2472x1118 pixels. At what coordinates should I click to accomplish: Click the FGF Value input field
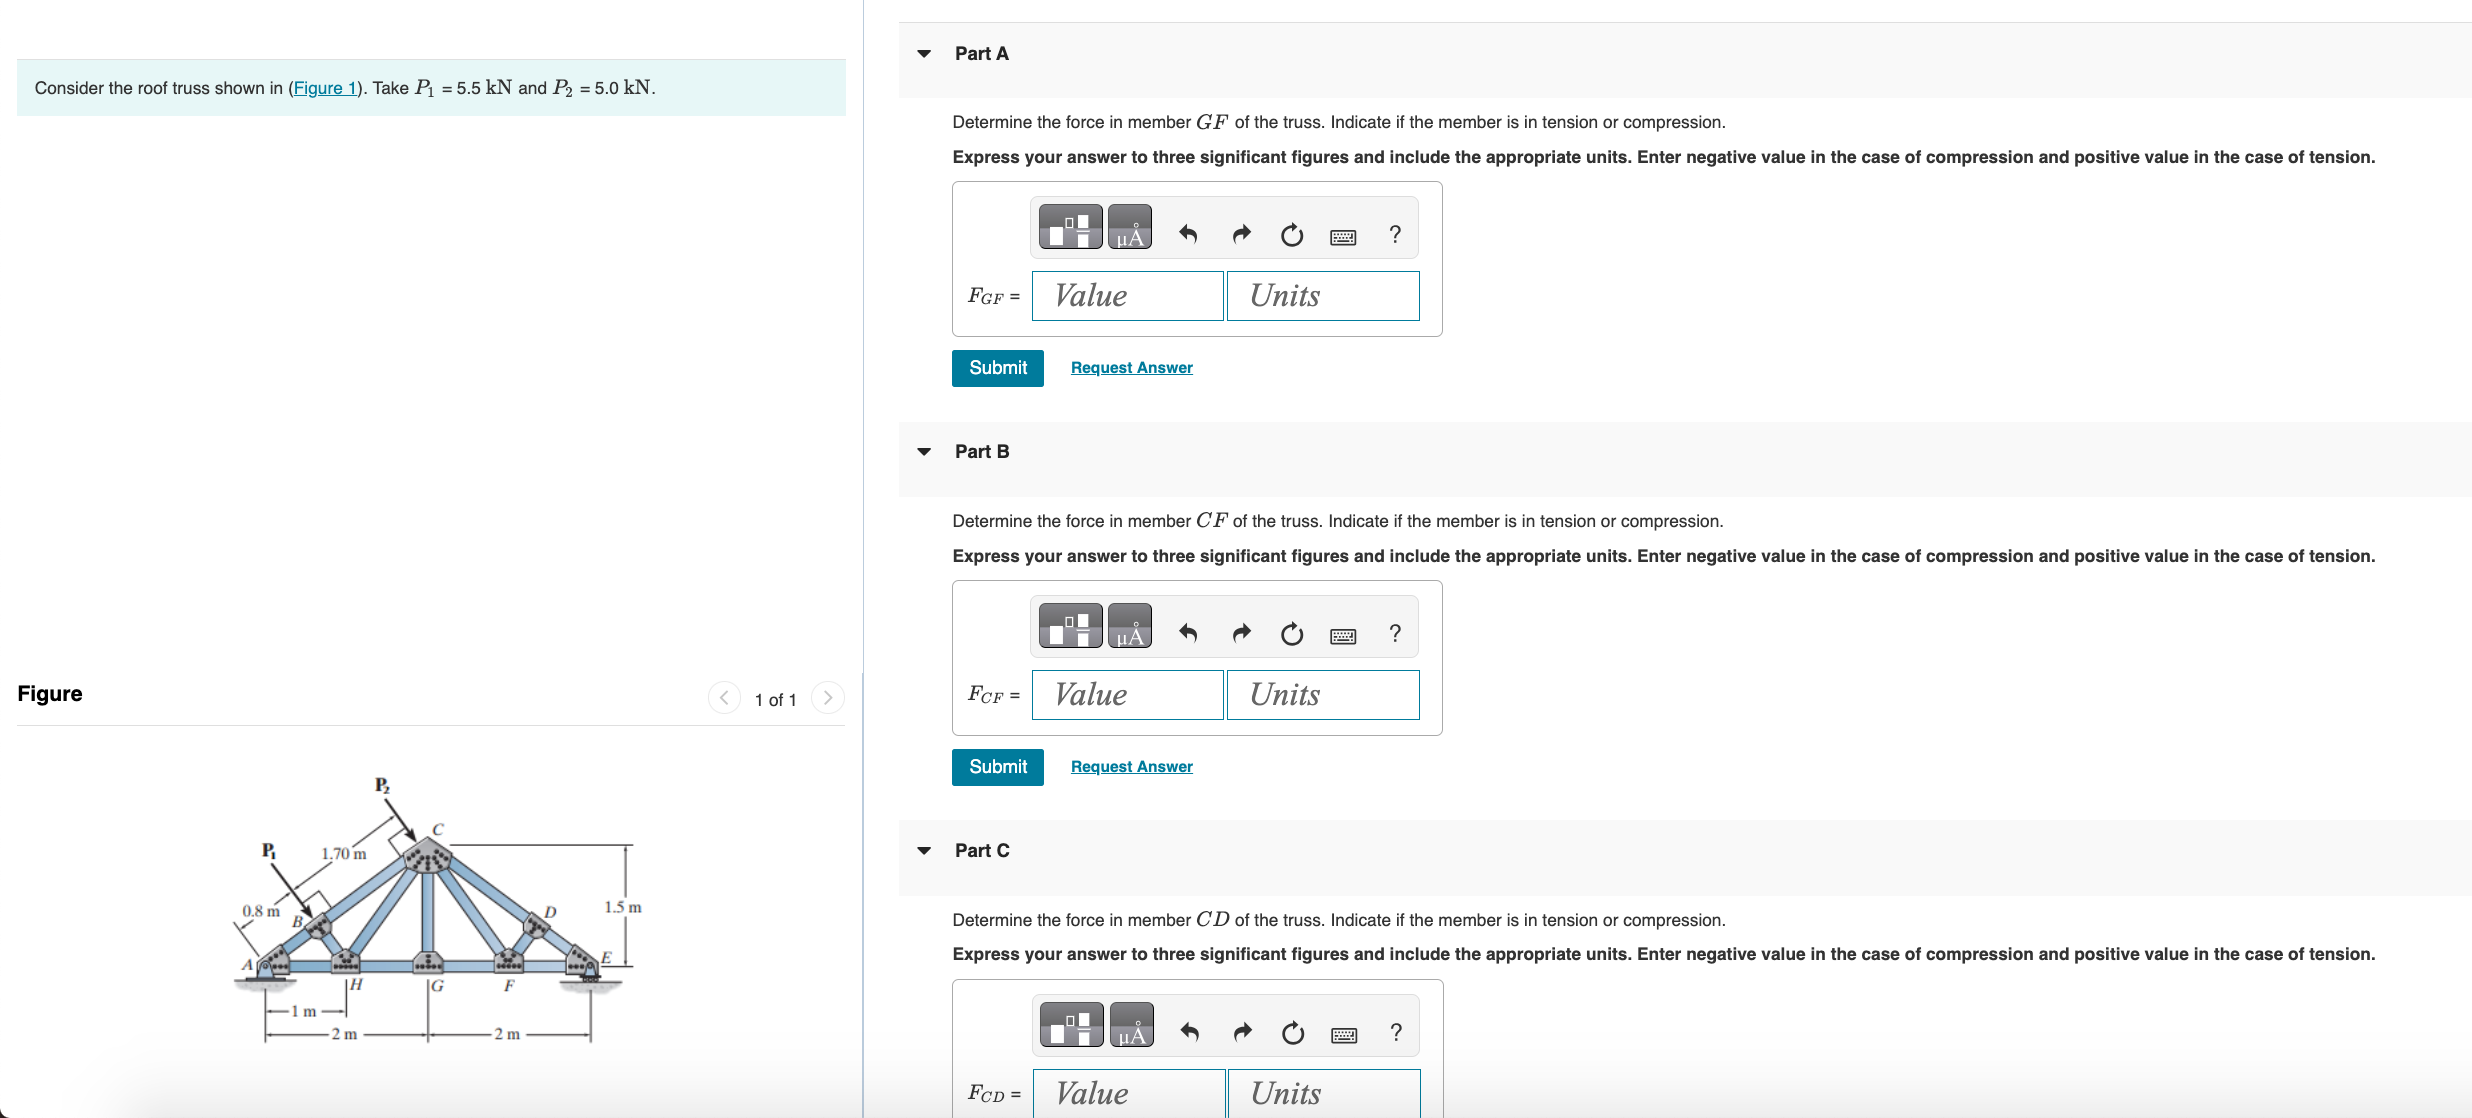(x=1127, y=296)
